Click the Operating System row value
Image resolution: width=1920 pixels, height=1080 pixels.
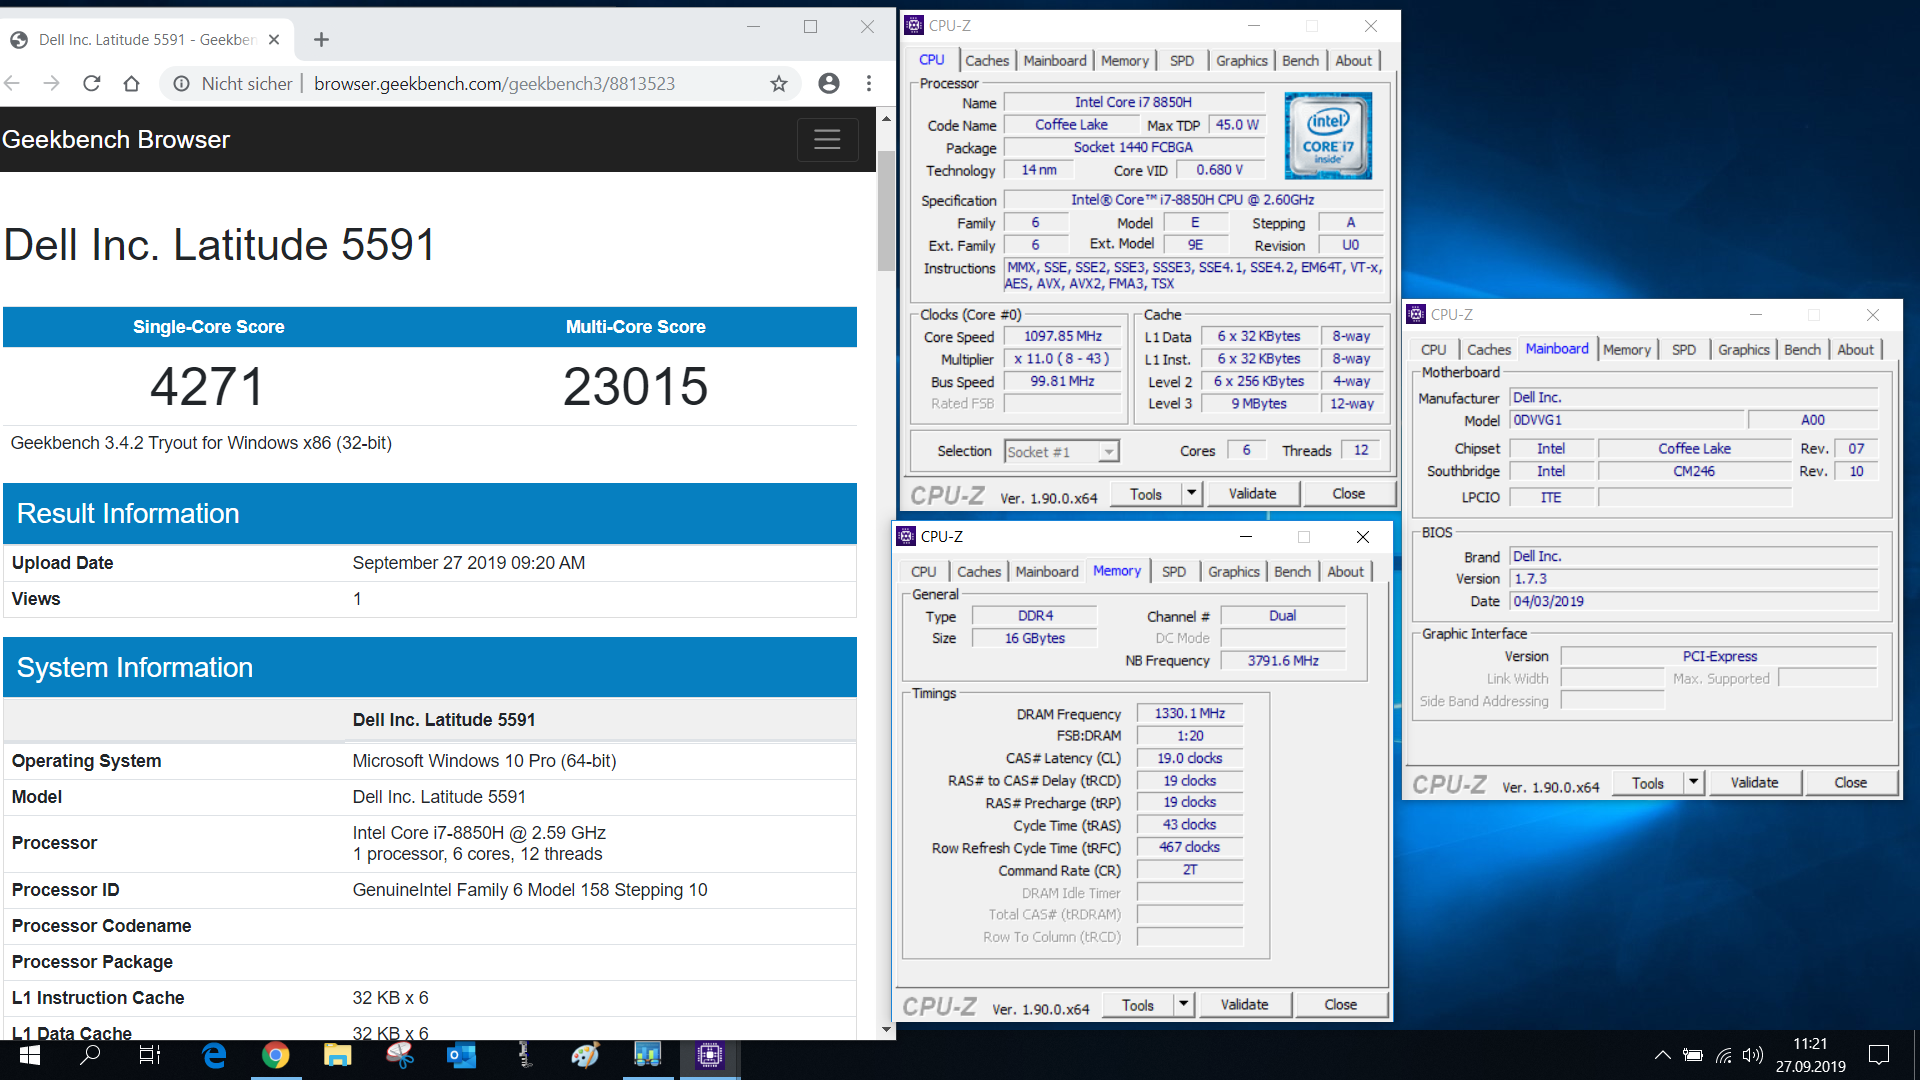pyautogui.click(x=484, y=761)
